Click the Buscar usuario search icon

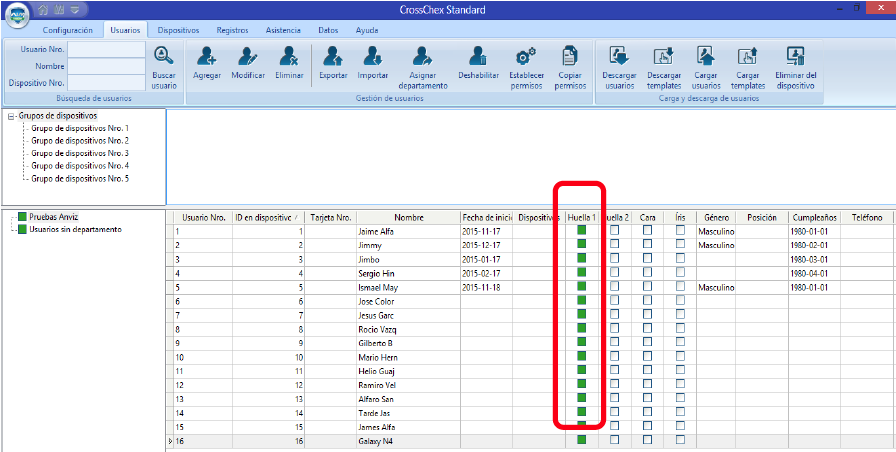164,56
